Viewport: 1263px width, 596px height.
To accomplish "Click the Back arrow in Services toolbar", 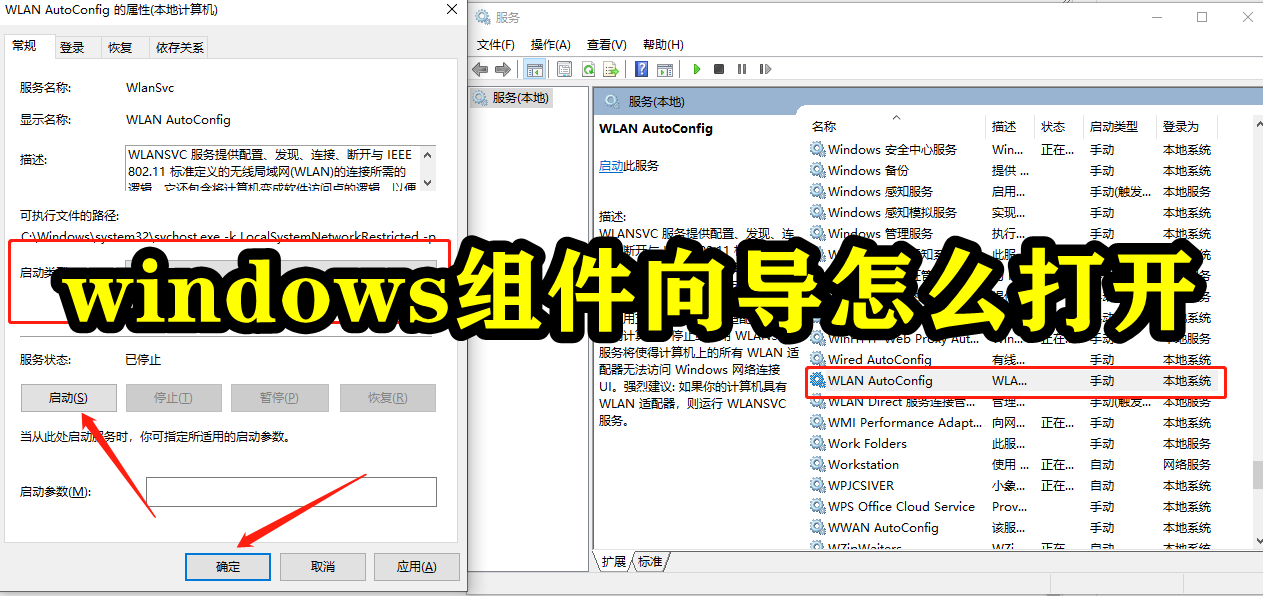I will pos(480,69).
